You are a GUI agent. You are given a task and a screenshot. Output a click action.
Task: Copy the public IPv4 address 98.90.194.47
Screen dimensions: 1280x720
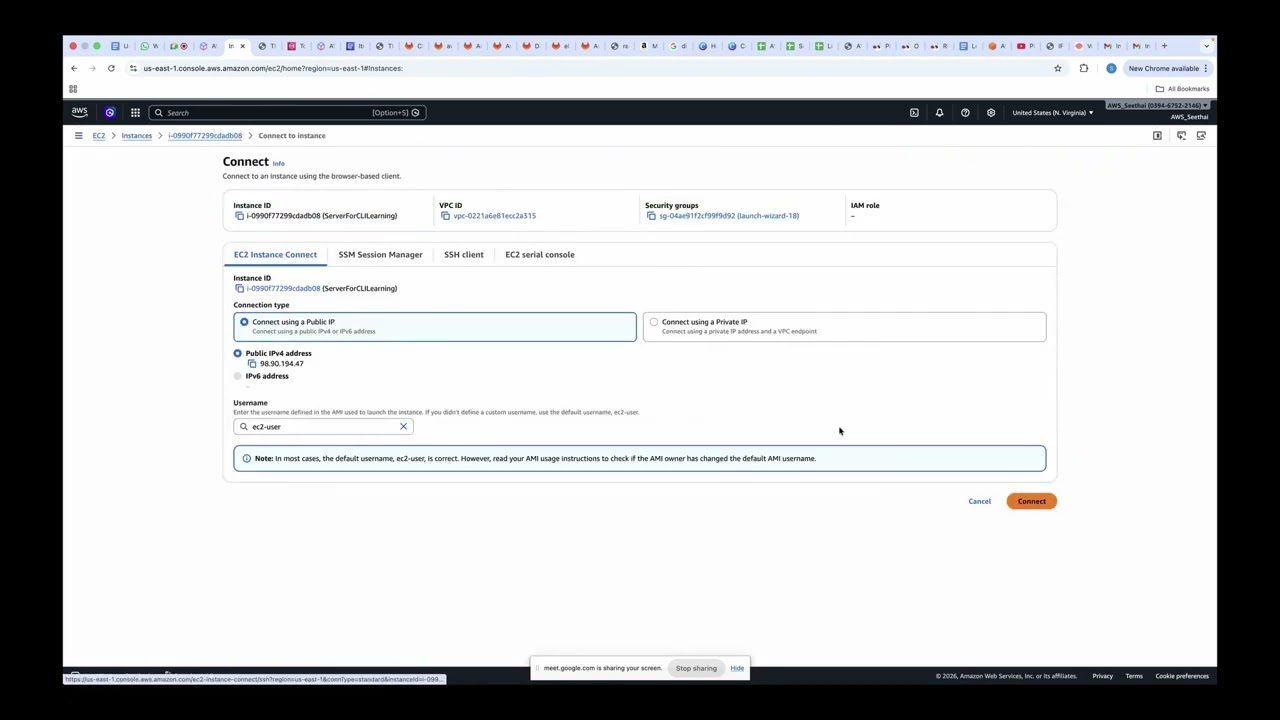click(252, 364)
